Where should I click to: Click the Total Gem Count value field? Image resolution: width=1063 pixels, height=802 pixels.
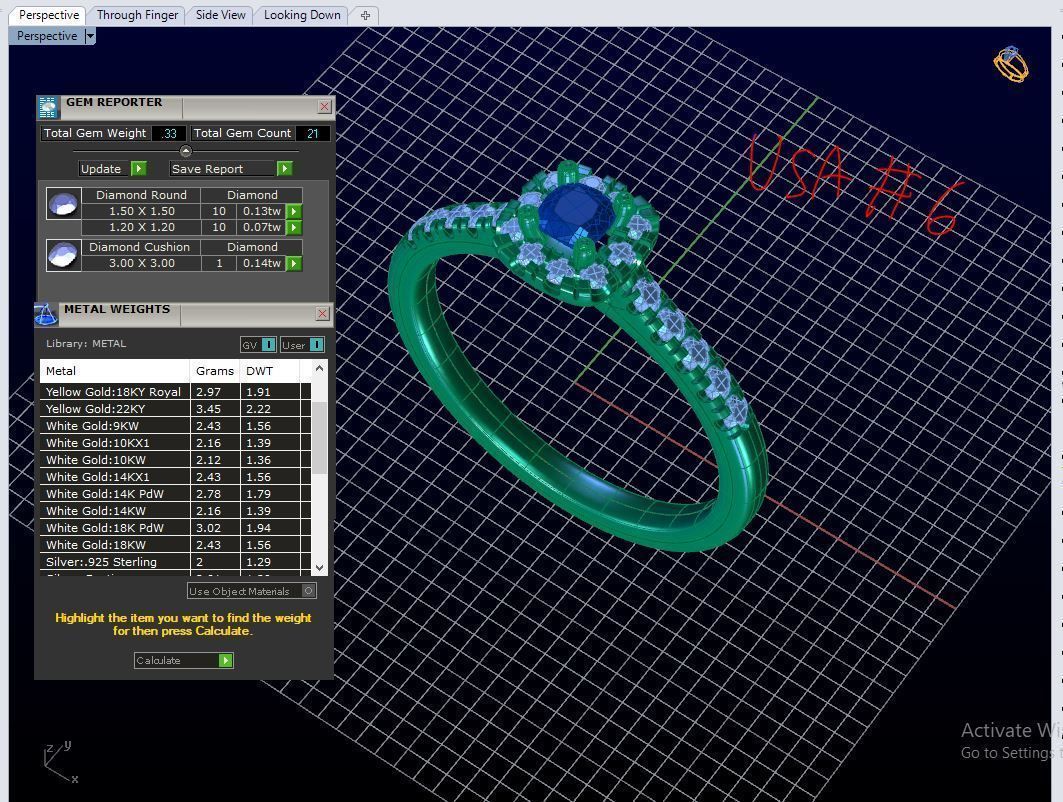pyautogui.click(x=313, y=134)
